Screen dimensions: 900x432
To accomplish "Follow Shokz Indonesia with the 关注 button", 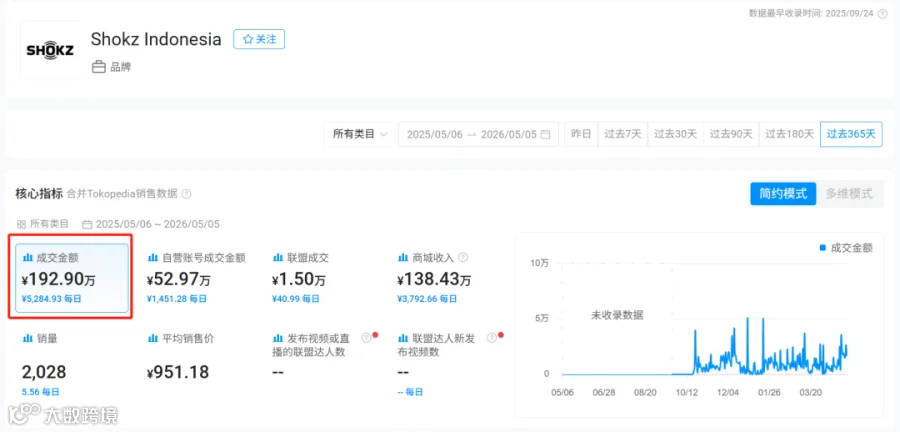I will tap(259, 39).
